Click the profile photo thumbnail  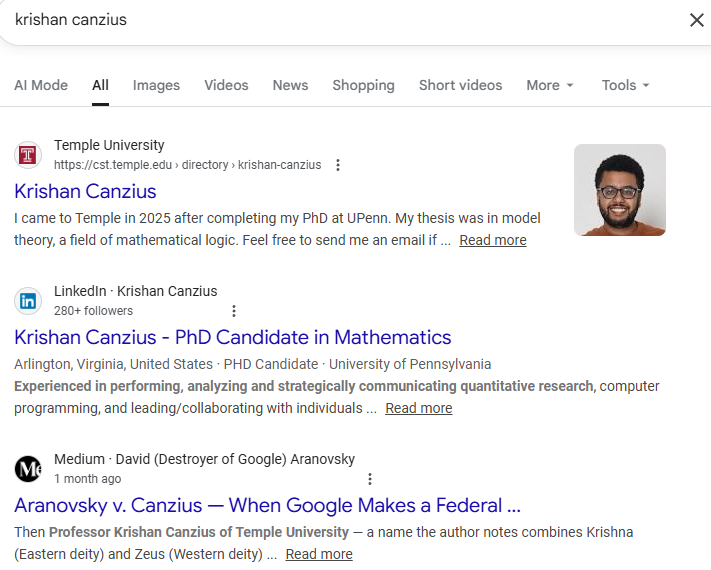point(619,190)
